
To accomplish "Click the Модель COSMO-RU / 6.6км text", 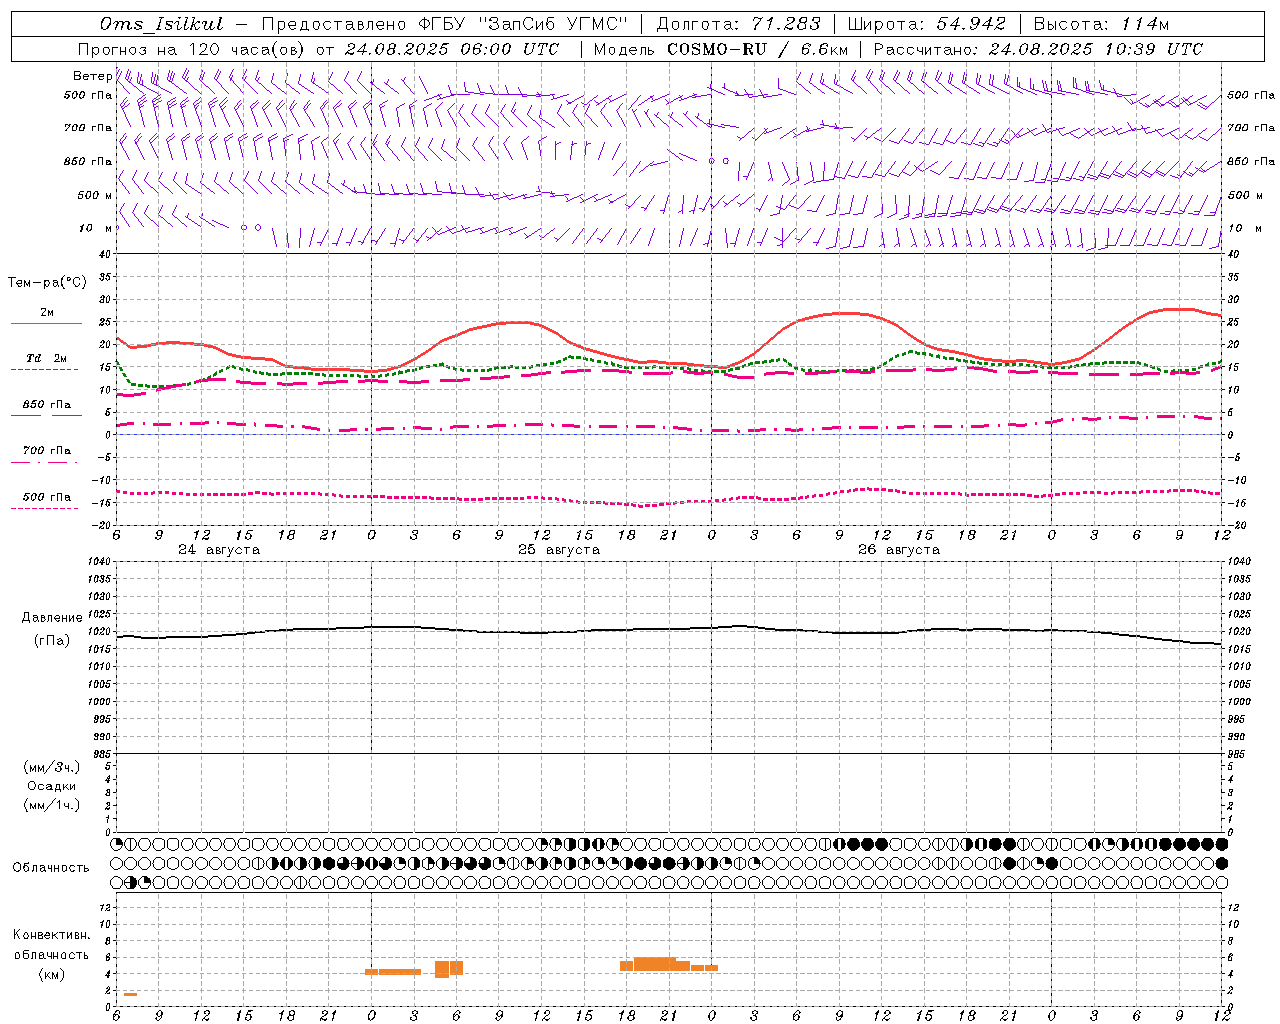I will tap(721, 49).
